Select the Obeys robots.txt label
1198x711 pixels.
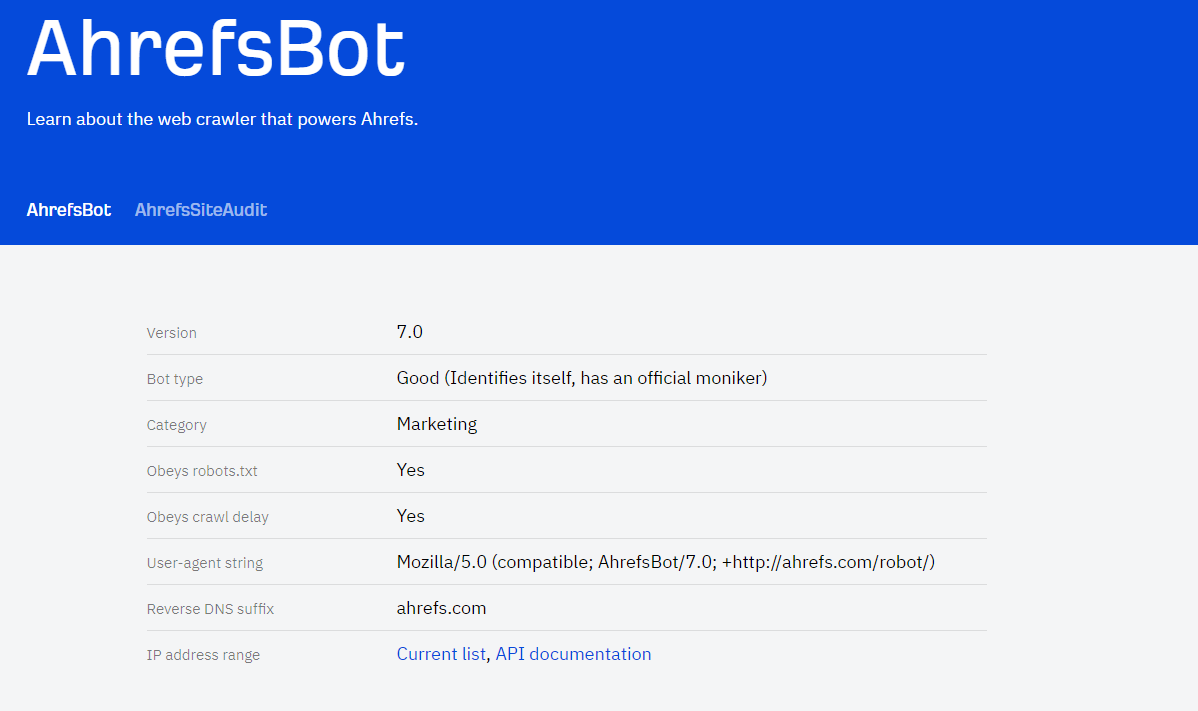(202, 470)
